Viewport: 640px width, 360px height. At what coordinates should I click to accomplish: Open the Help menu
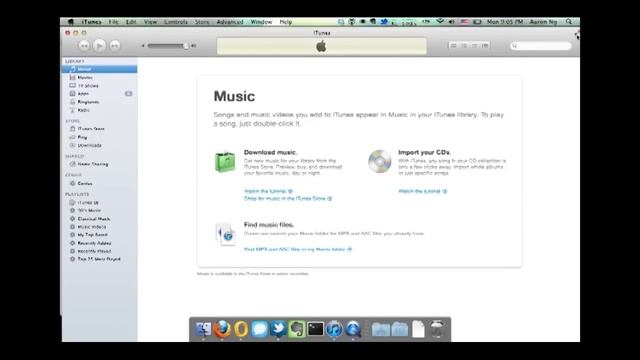(x=286, y=22)
